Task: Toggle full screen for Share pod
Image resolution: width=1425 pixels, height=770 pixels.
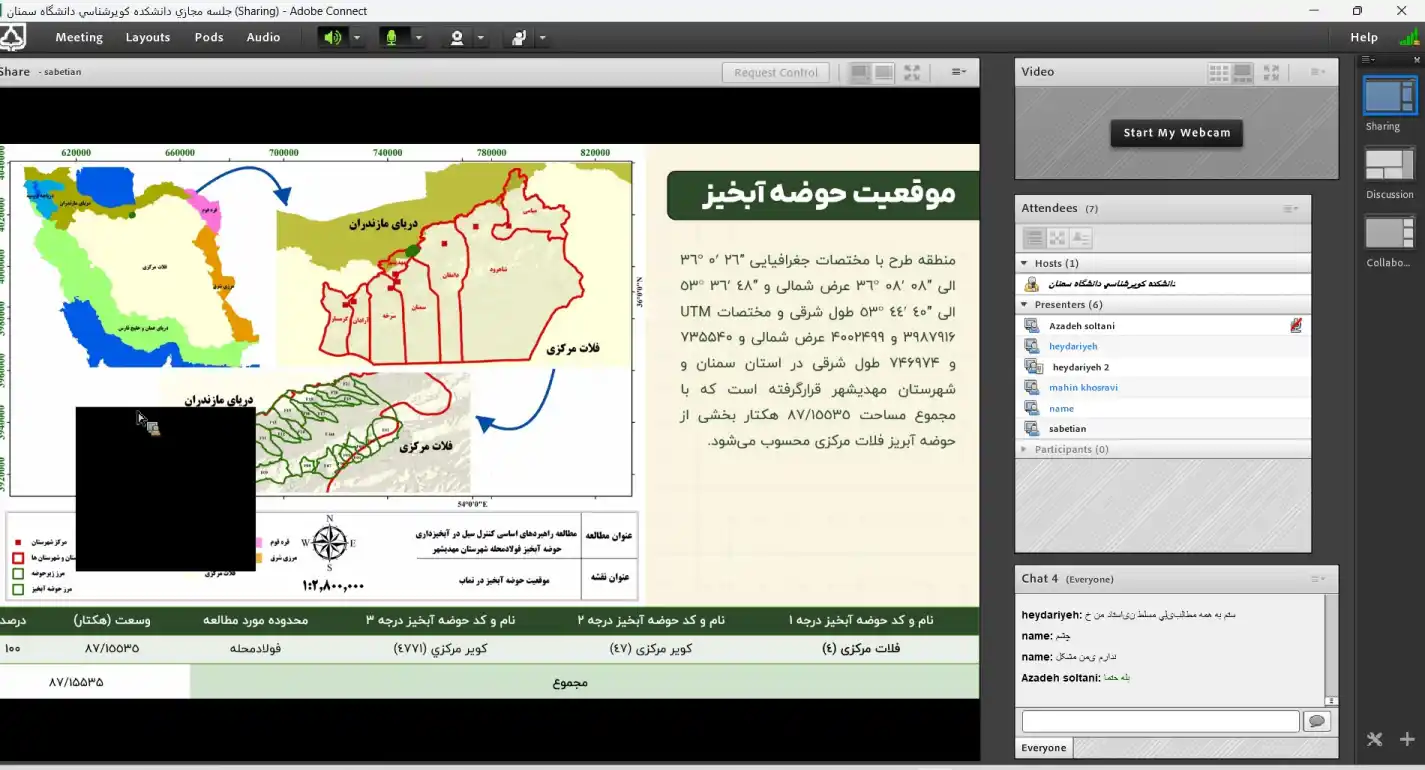Action: pos(912,72)
